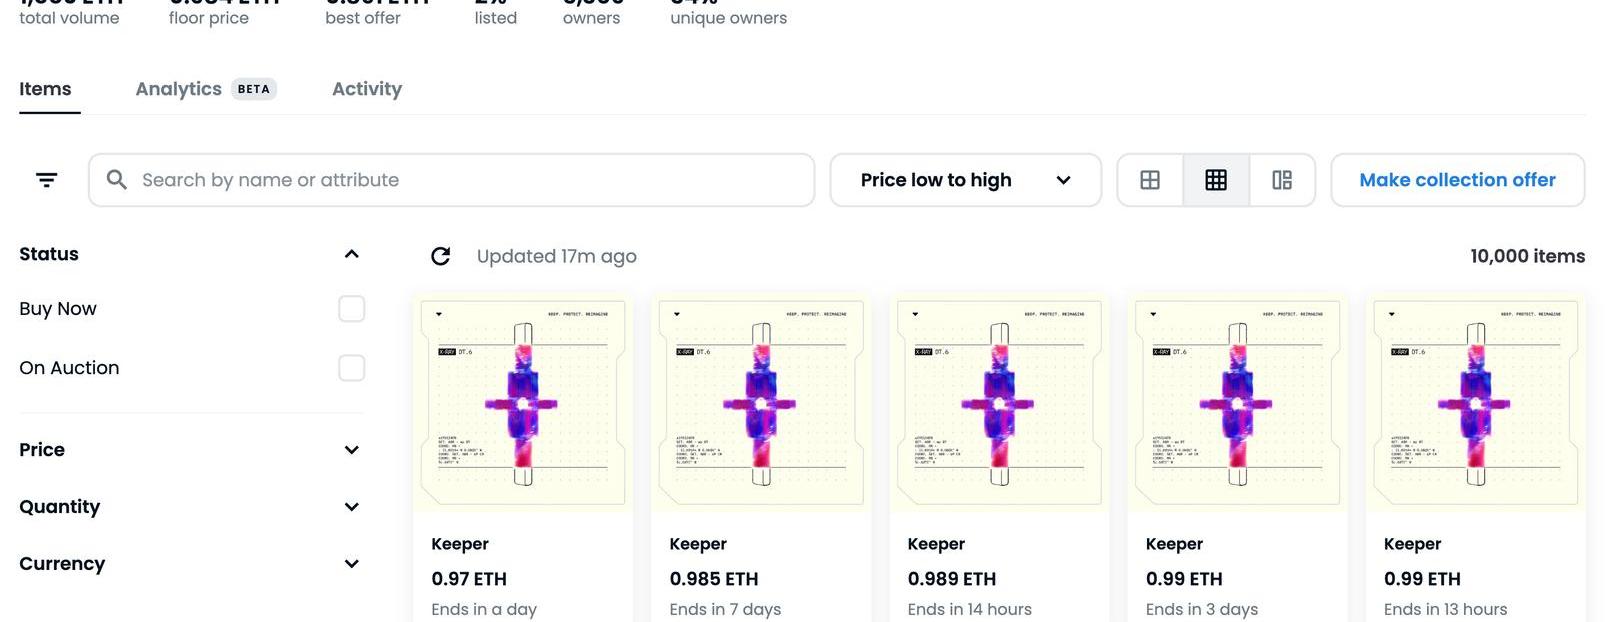Click Make collection offer button
This screenshot has width=1620, height=622.
pyautogui.click(x=1457, y=180)
